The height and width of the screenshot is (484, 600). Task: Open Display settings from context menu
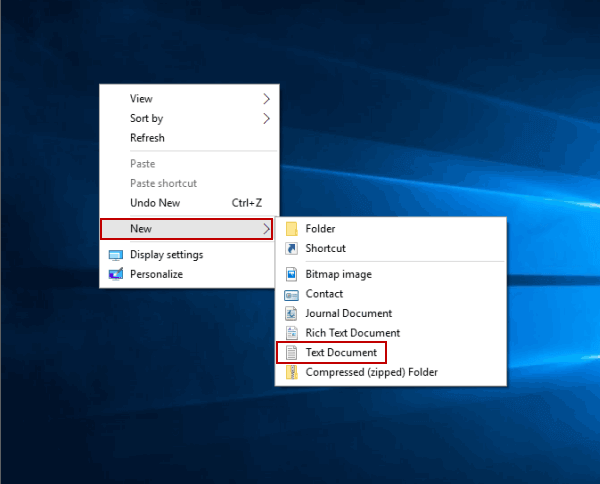(x=189, y=255)
